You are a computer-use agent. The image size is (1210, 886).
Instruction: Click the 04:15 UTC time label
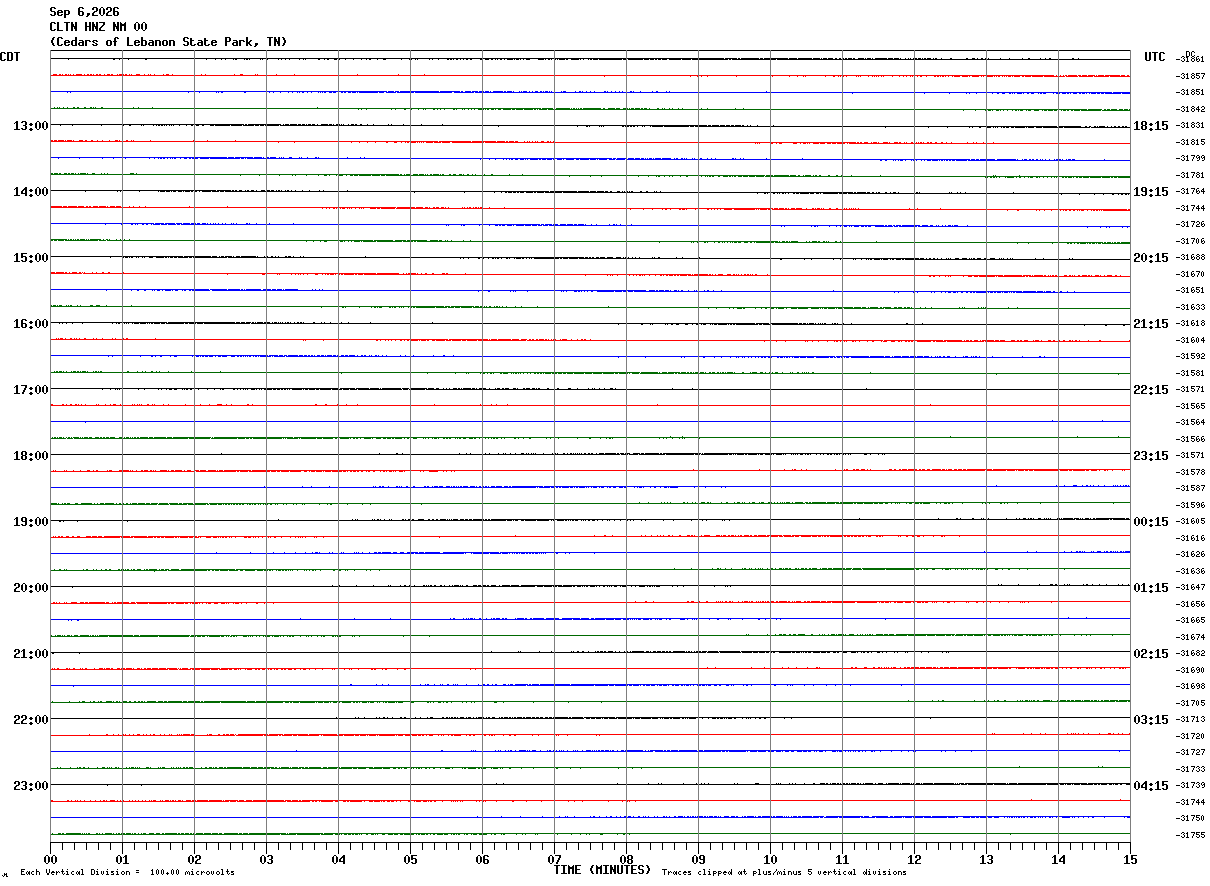click(x=1150, y=786)
